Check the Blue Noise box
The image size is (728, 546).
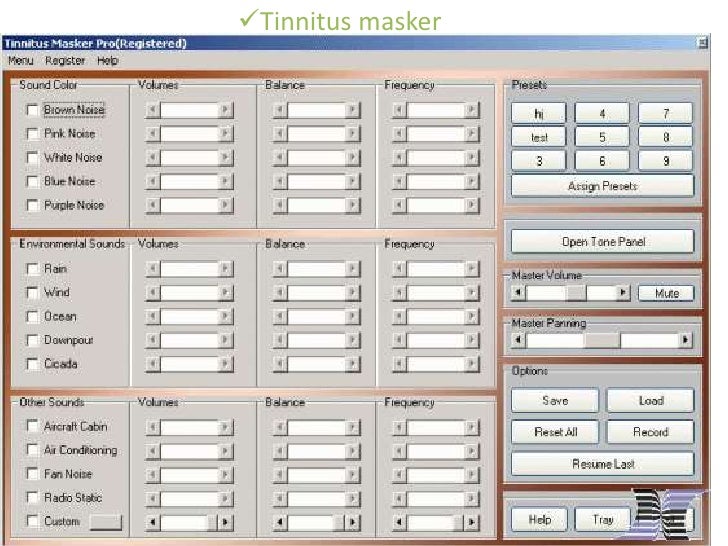32,182
